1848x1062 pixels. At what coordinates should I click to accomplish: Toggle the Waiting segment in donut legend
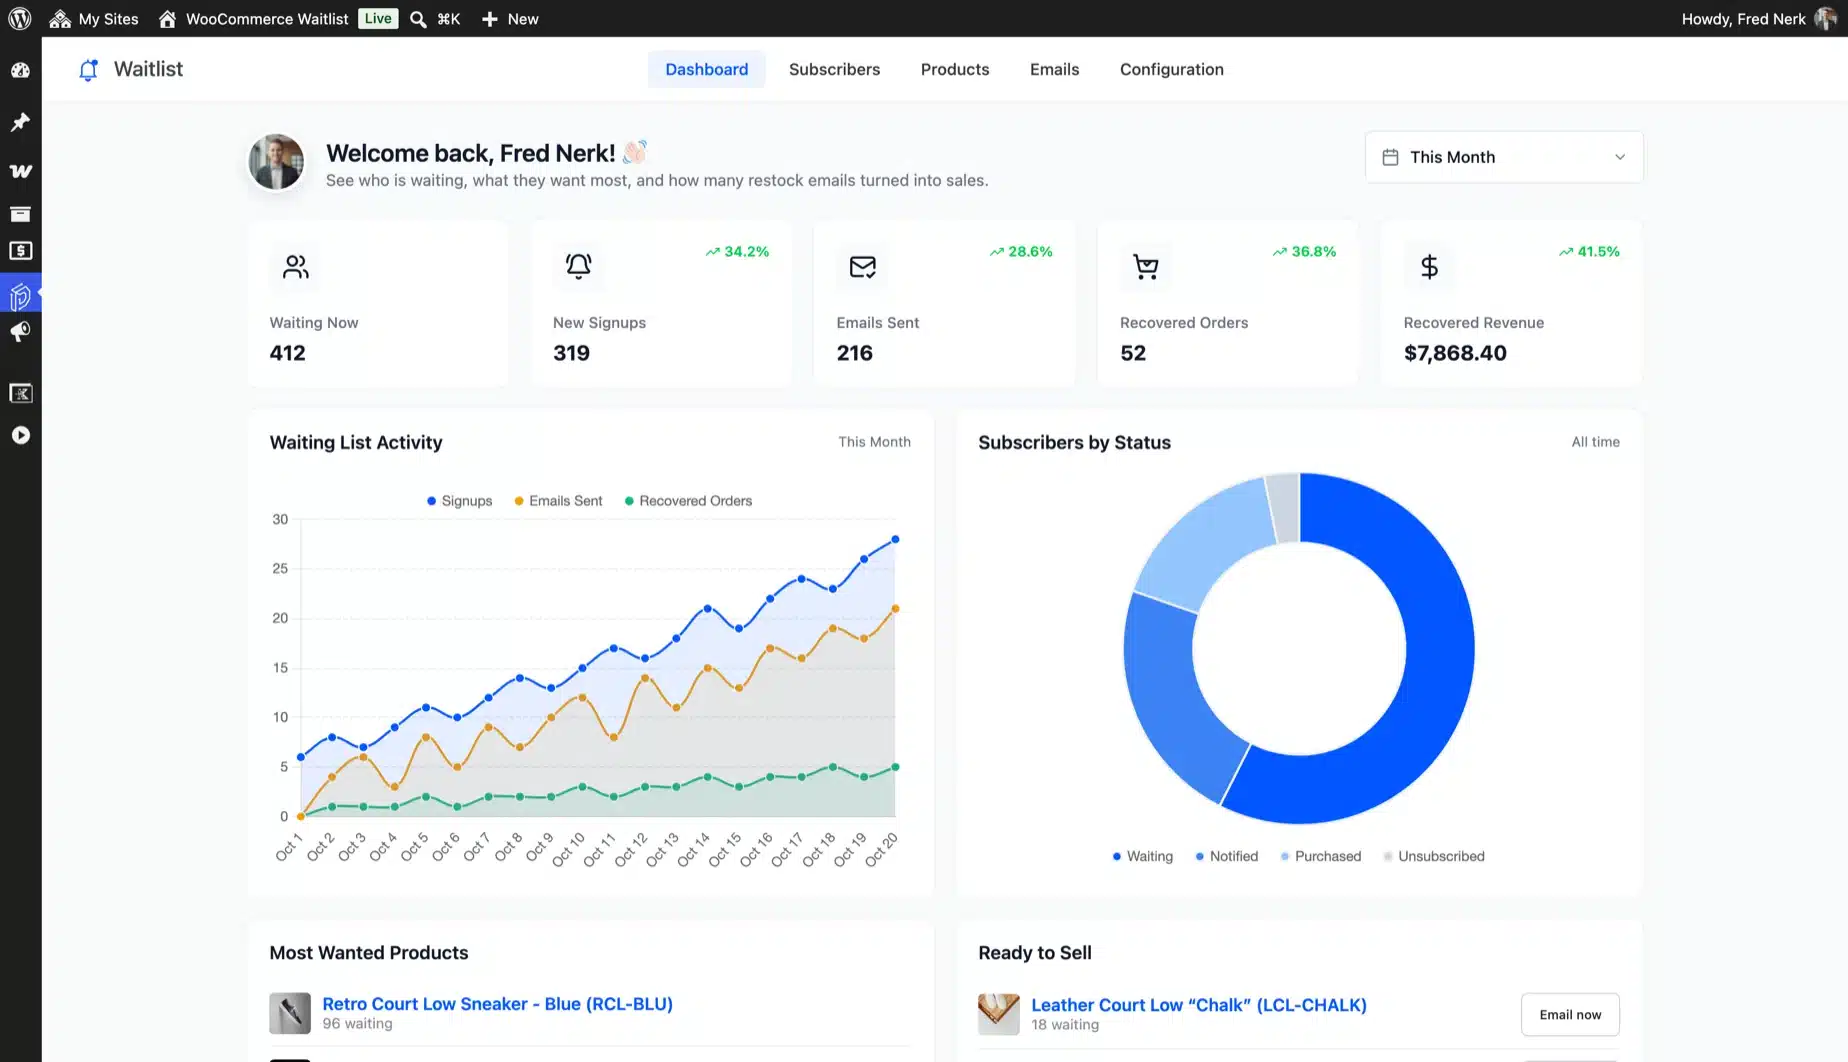(x=1142, y=856)
